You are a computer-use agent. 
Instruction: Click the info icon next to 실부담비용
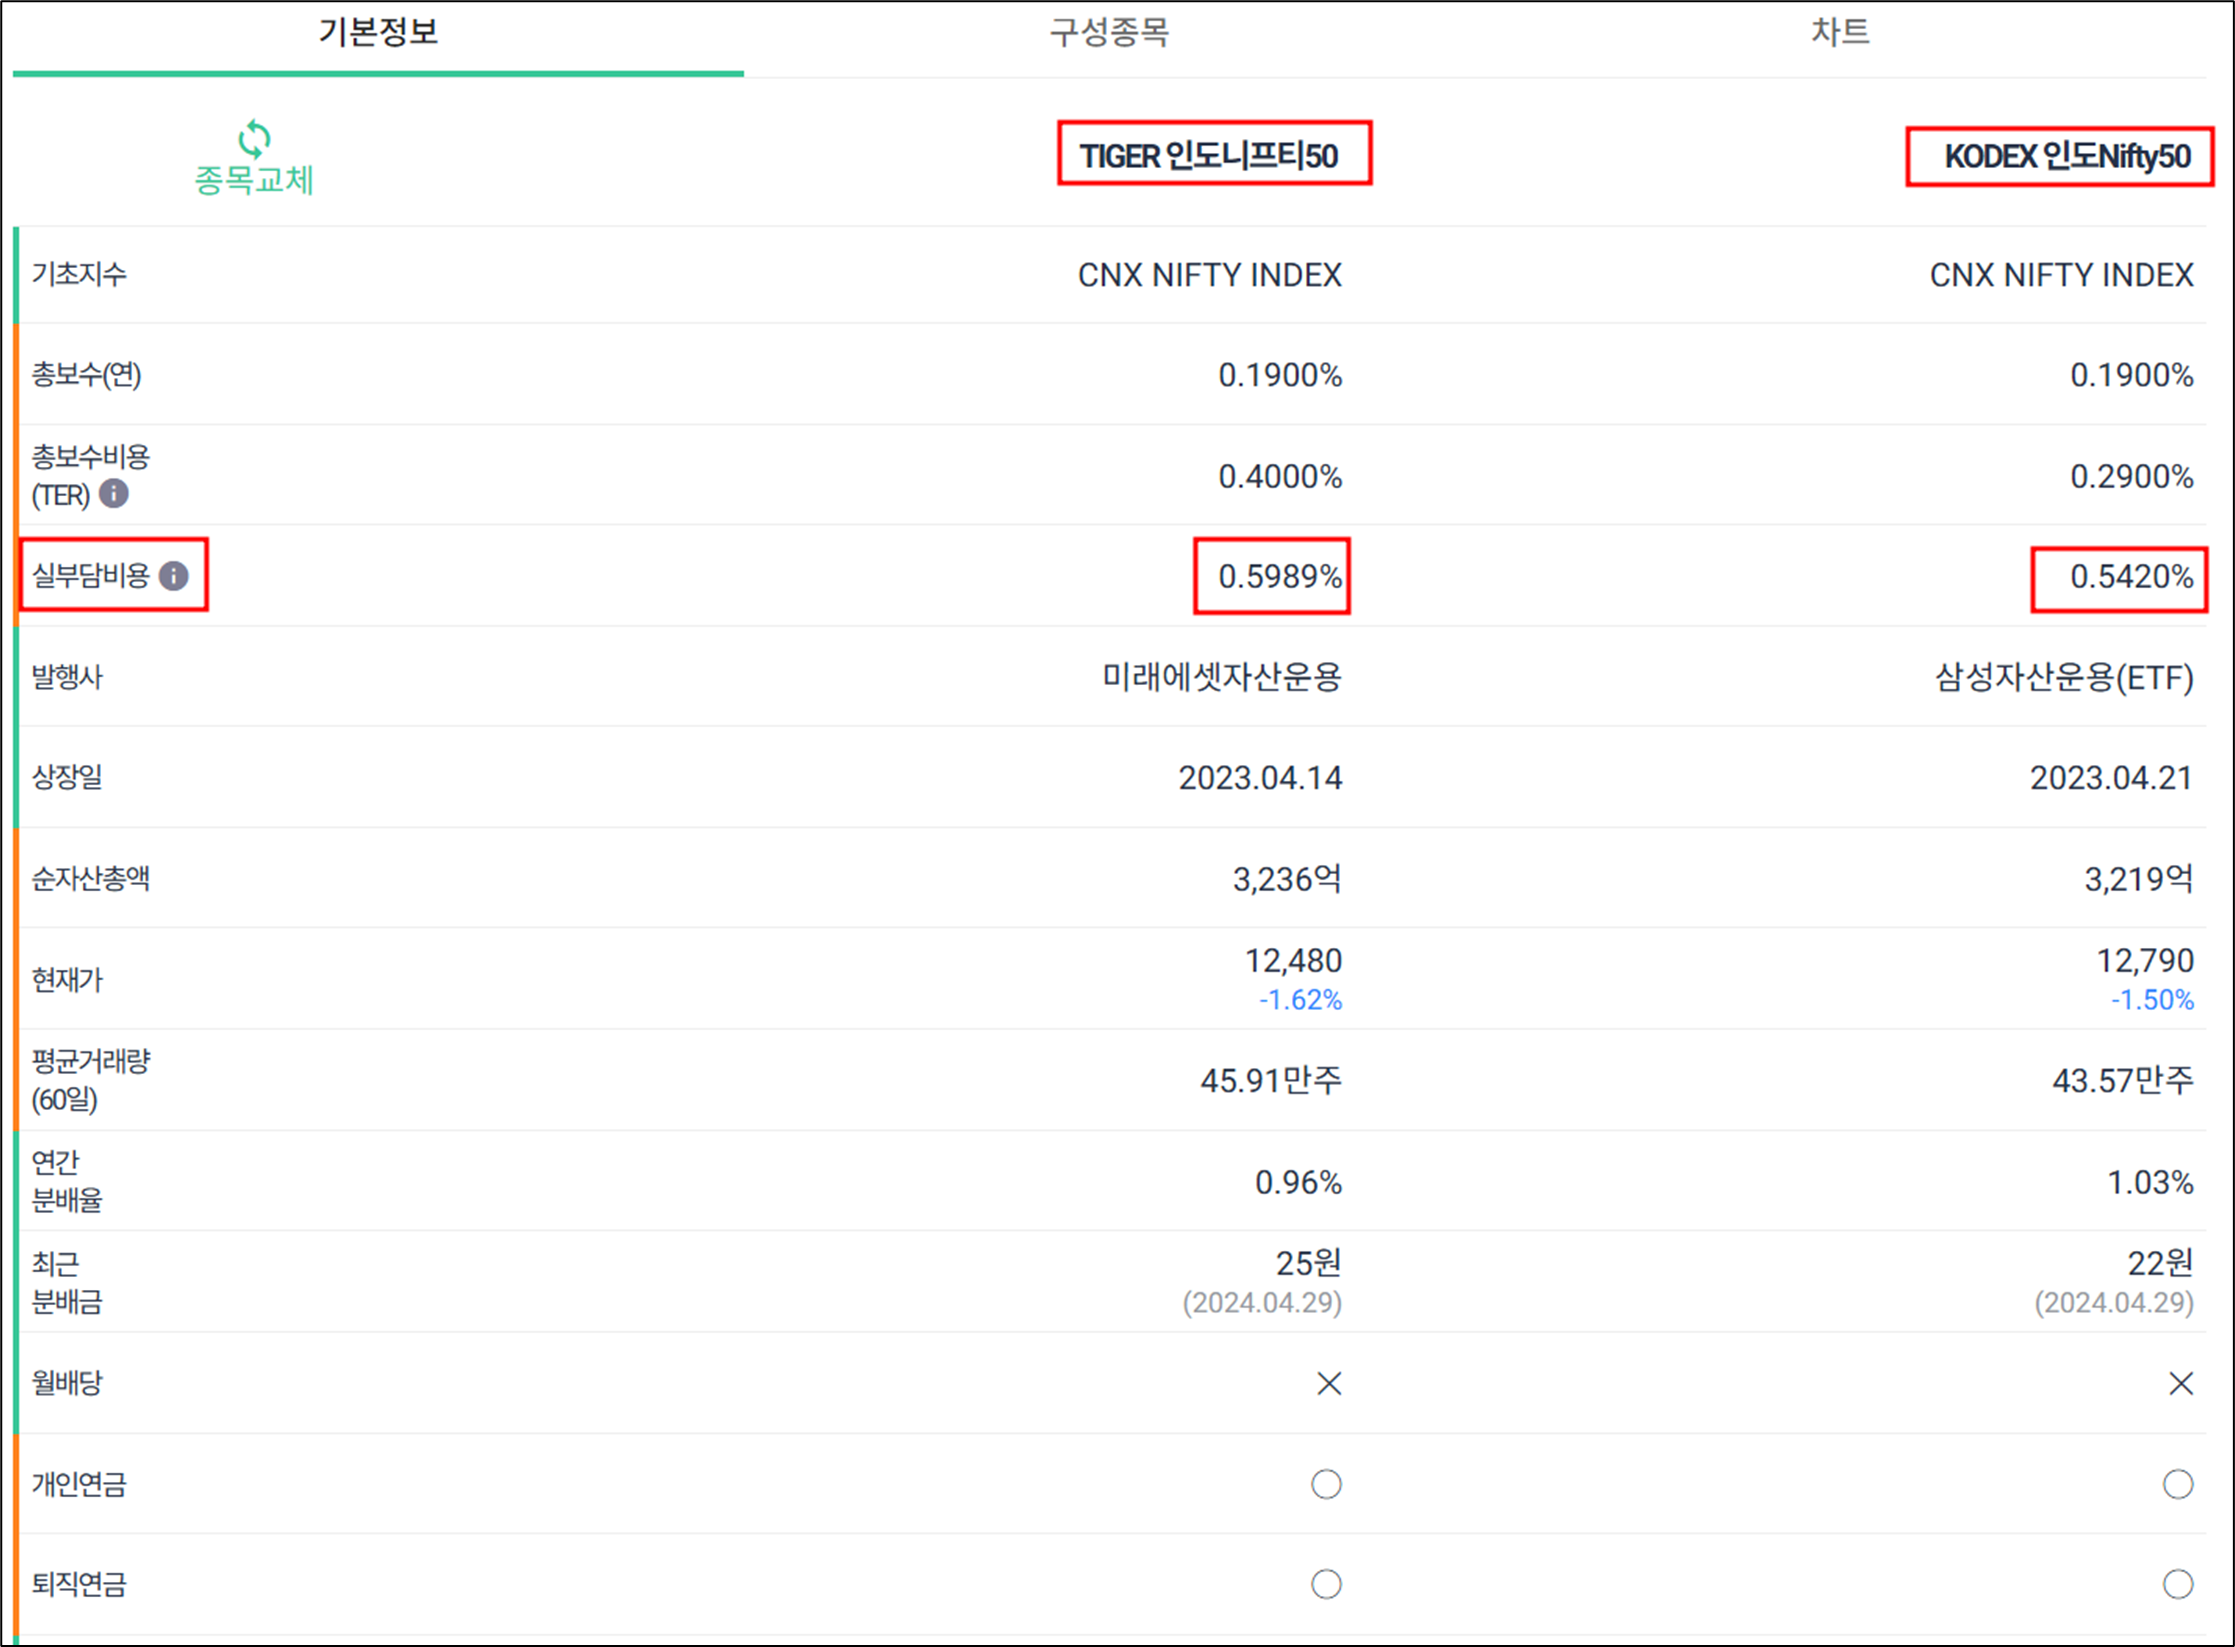tap(174, 576)
